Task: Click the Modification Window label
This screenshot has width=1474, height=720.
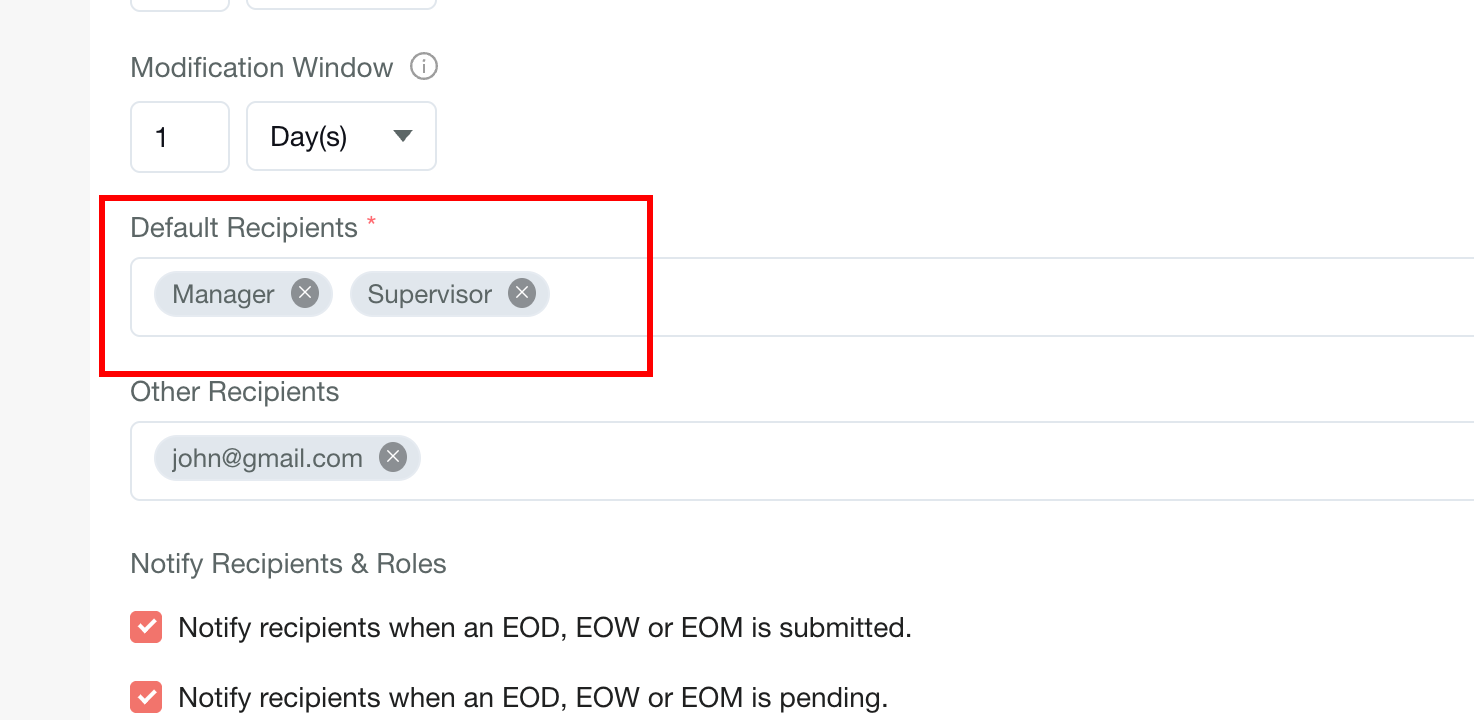Action: [x=262, y=67]
